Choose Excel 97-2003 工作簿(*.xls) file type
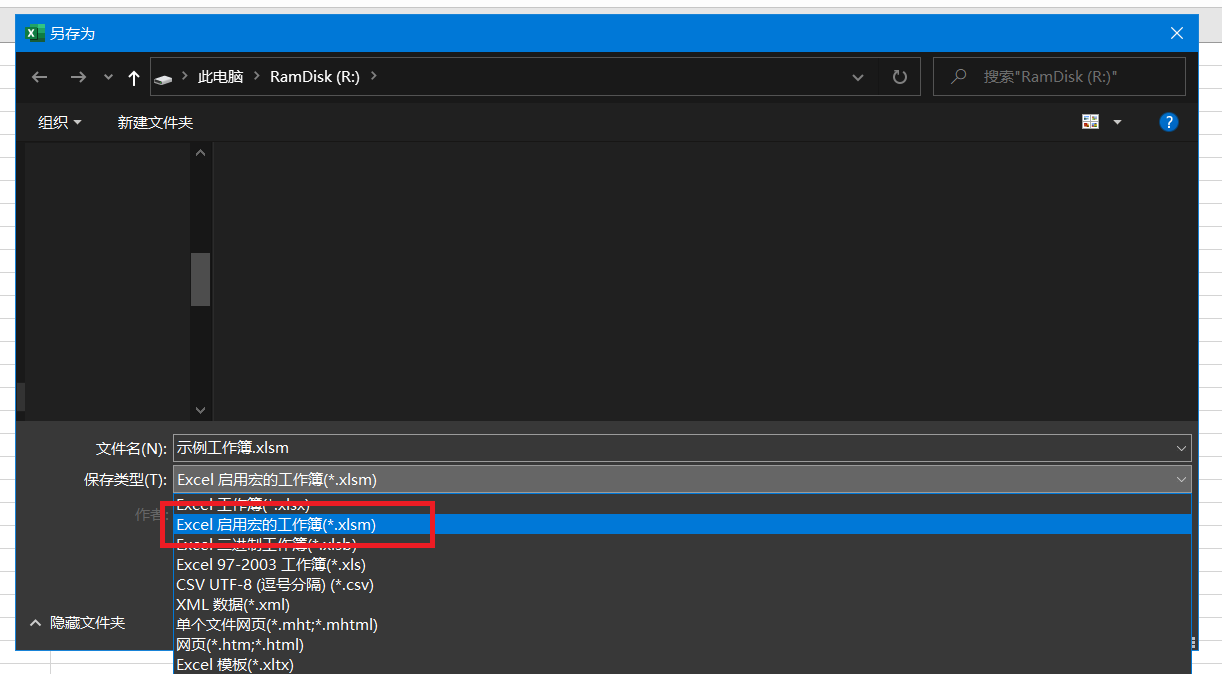The image size is (1222, 674). click(x=682, y=564)
